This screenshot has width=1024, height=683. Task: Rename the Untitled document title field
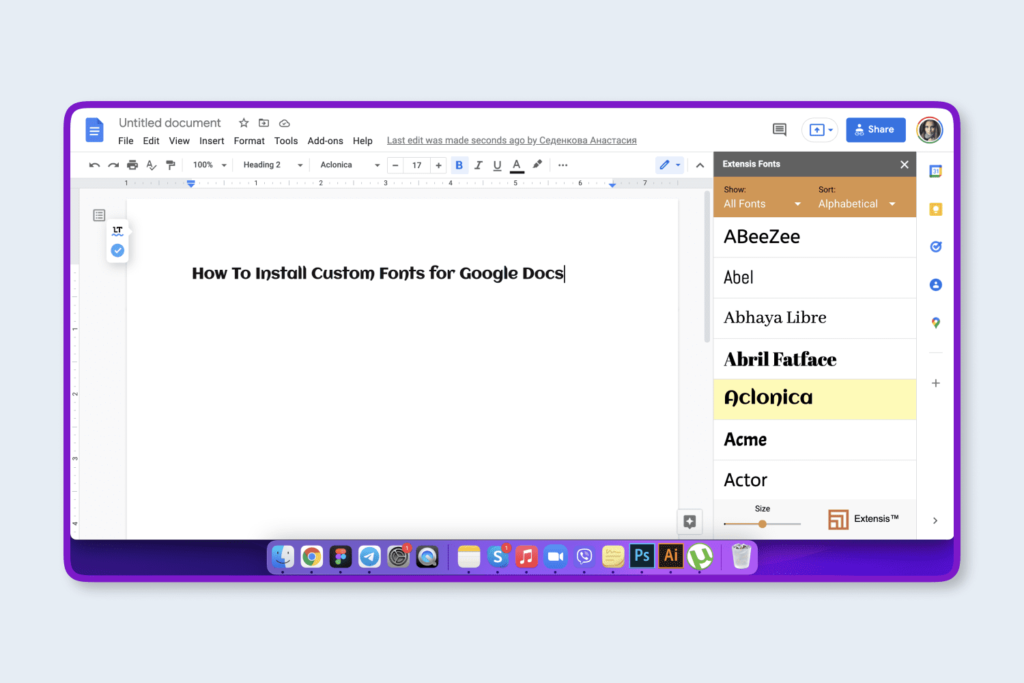coord(169,122)
